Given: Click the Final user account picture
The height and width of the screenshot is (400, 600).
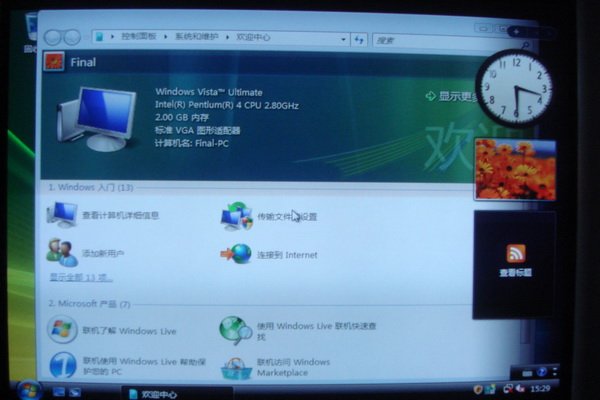Looking at the screenshot, I should pos(54,61).
